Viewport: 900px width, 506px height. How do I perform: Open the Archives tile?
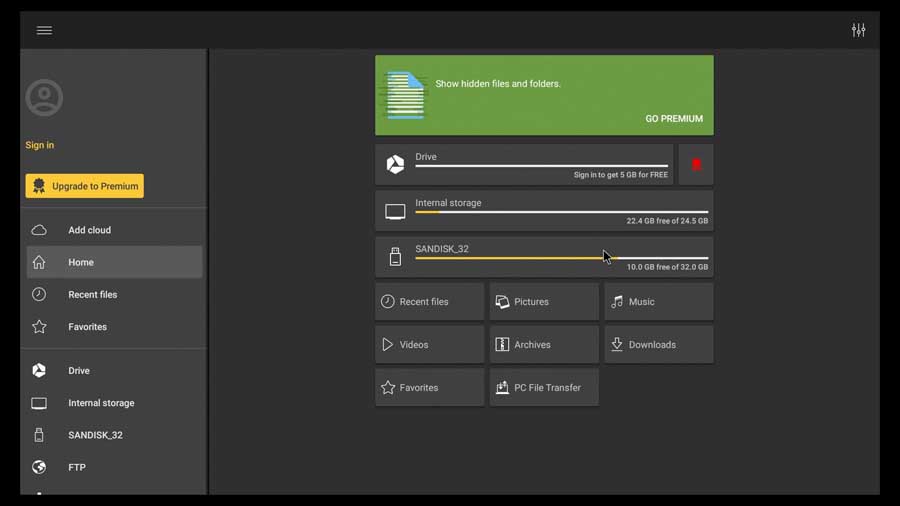point(544,345)
